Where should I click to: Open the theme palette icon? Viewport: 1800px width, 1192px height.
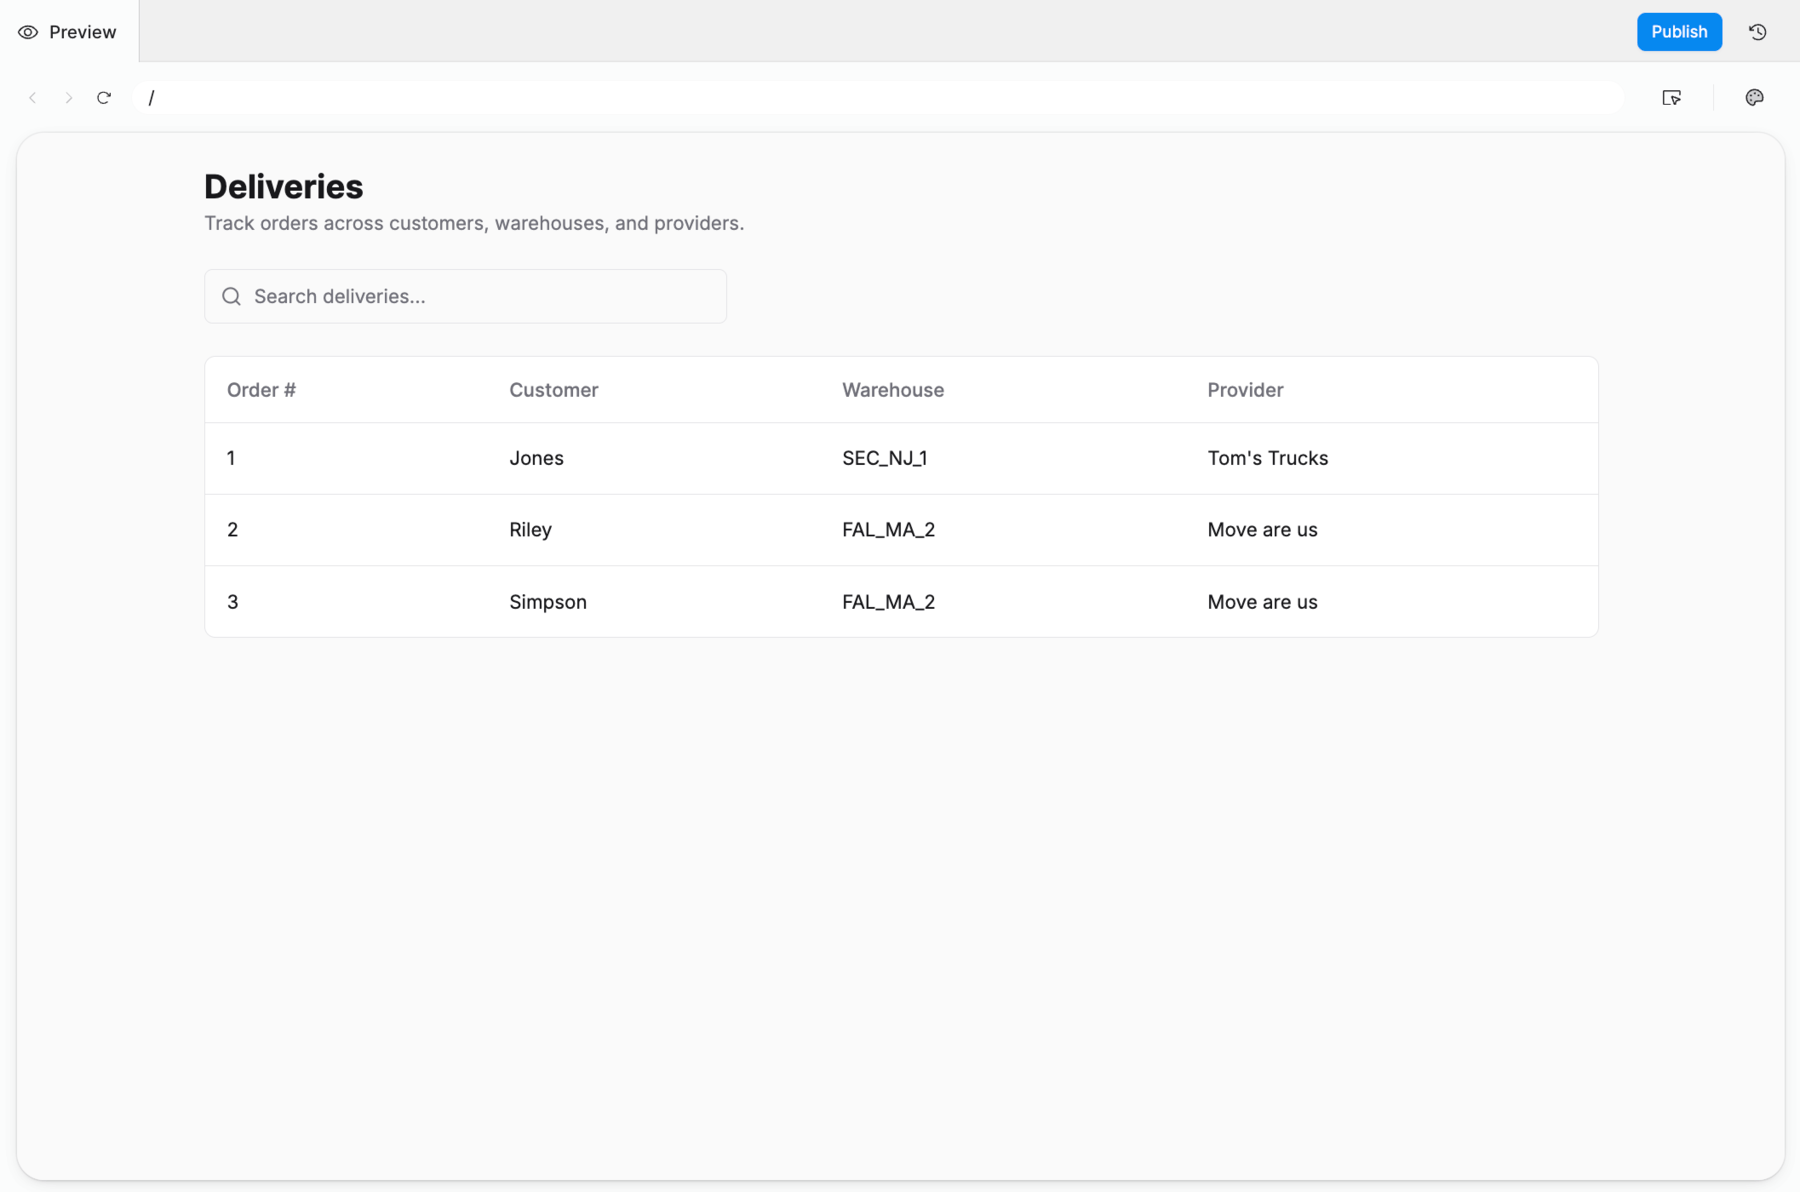(x=1754, y=98)
